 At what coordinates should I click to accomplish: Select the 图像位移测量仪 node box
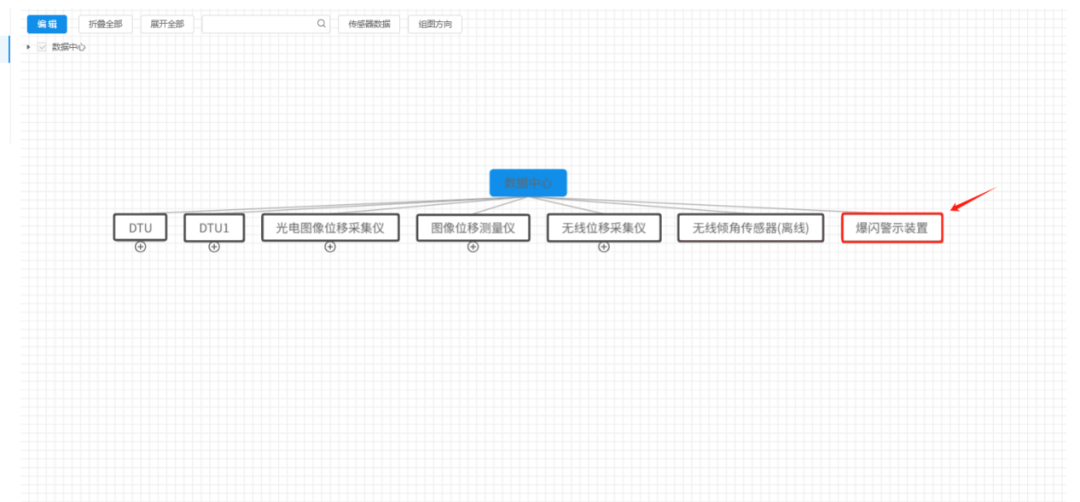(473, 228)
